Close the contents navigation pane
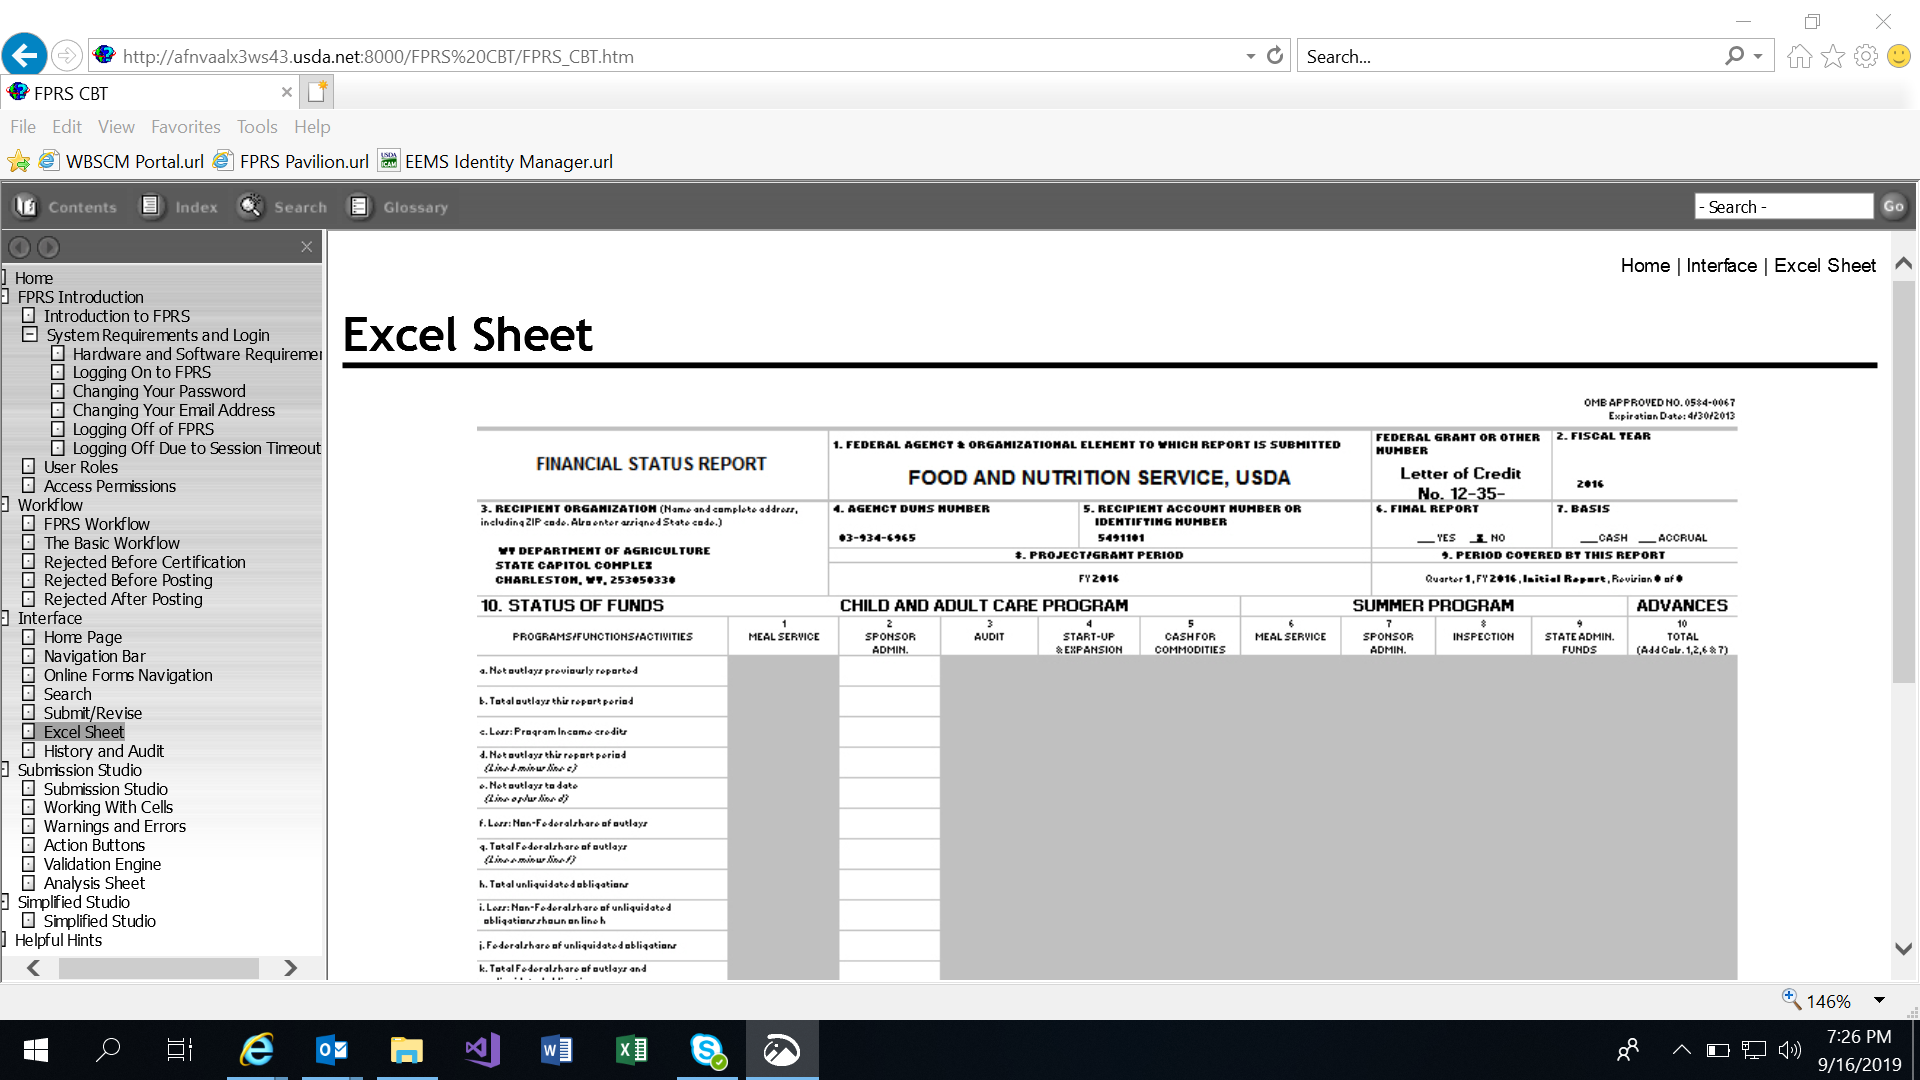The image size is (1920, 1080). 306,247
